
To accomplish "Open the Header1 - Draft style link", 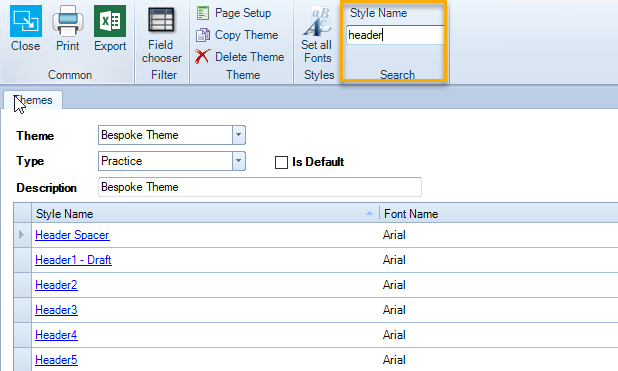I will tap(73, 260).
